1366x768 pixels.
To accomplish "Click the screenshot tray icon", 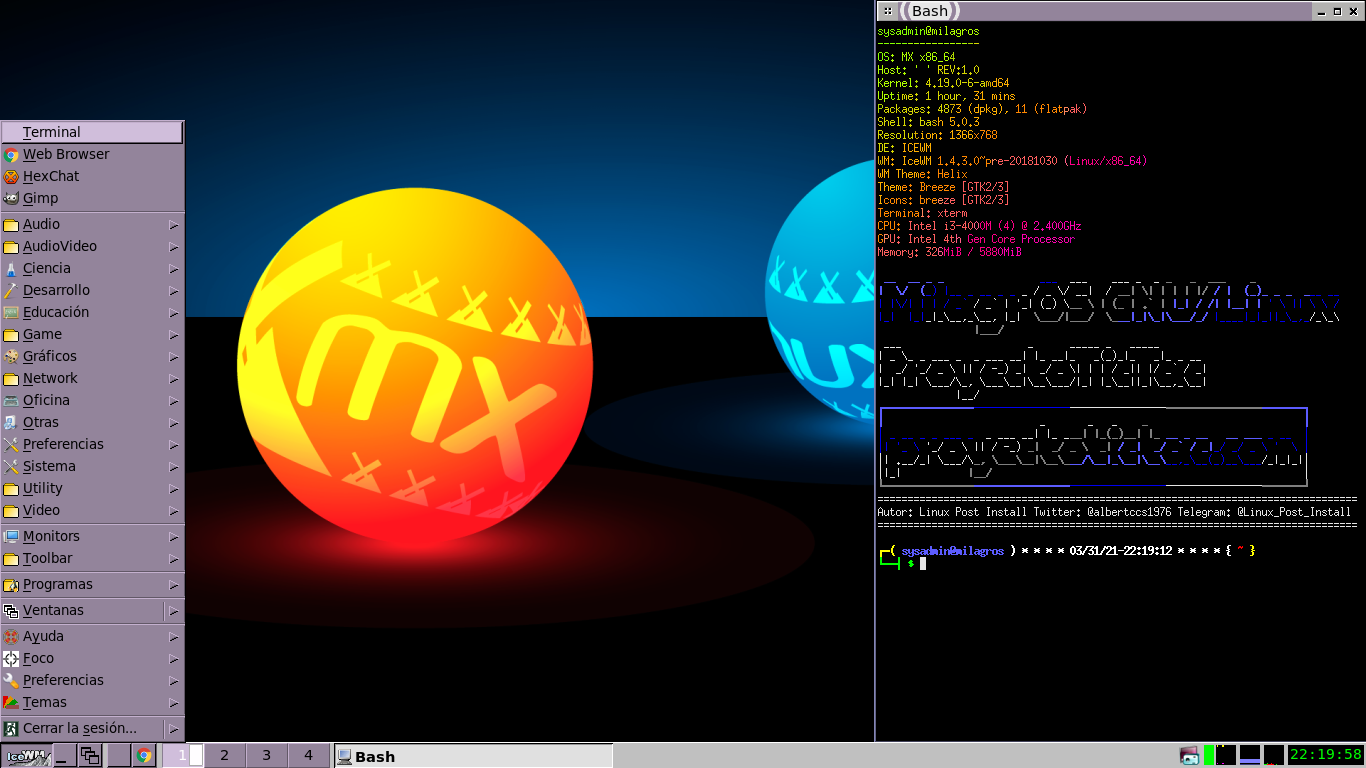I will (x=1189, y=756).
